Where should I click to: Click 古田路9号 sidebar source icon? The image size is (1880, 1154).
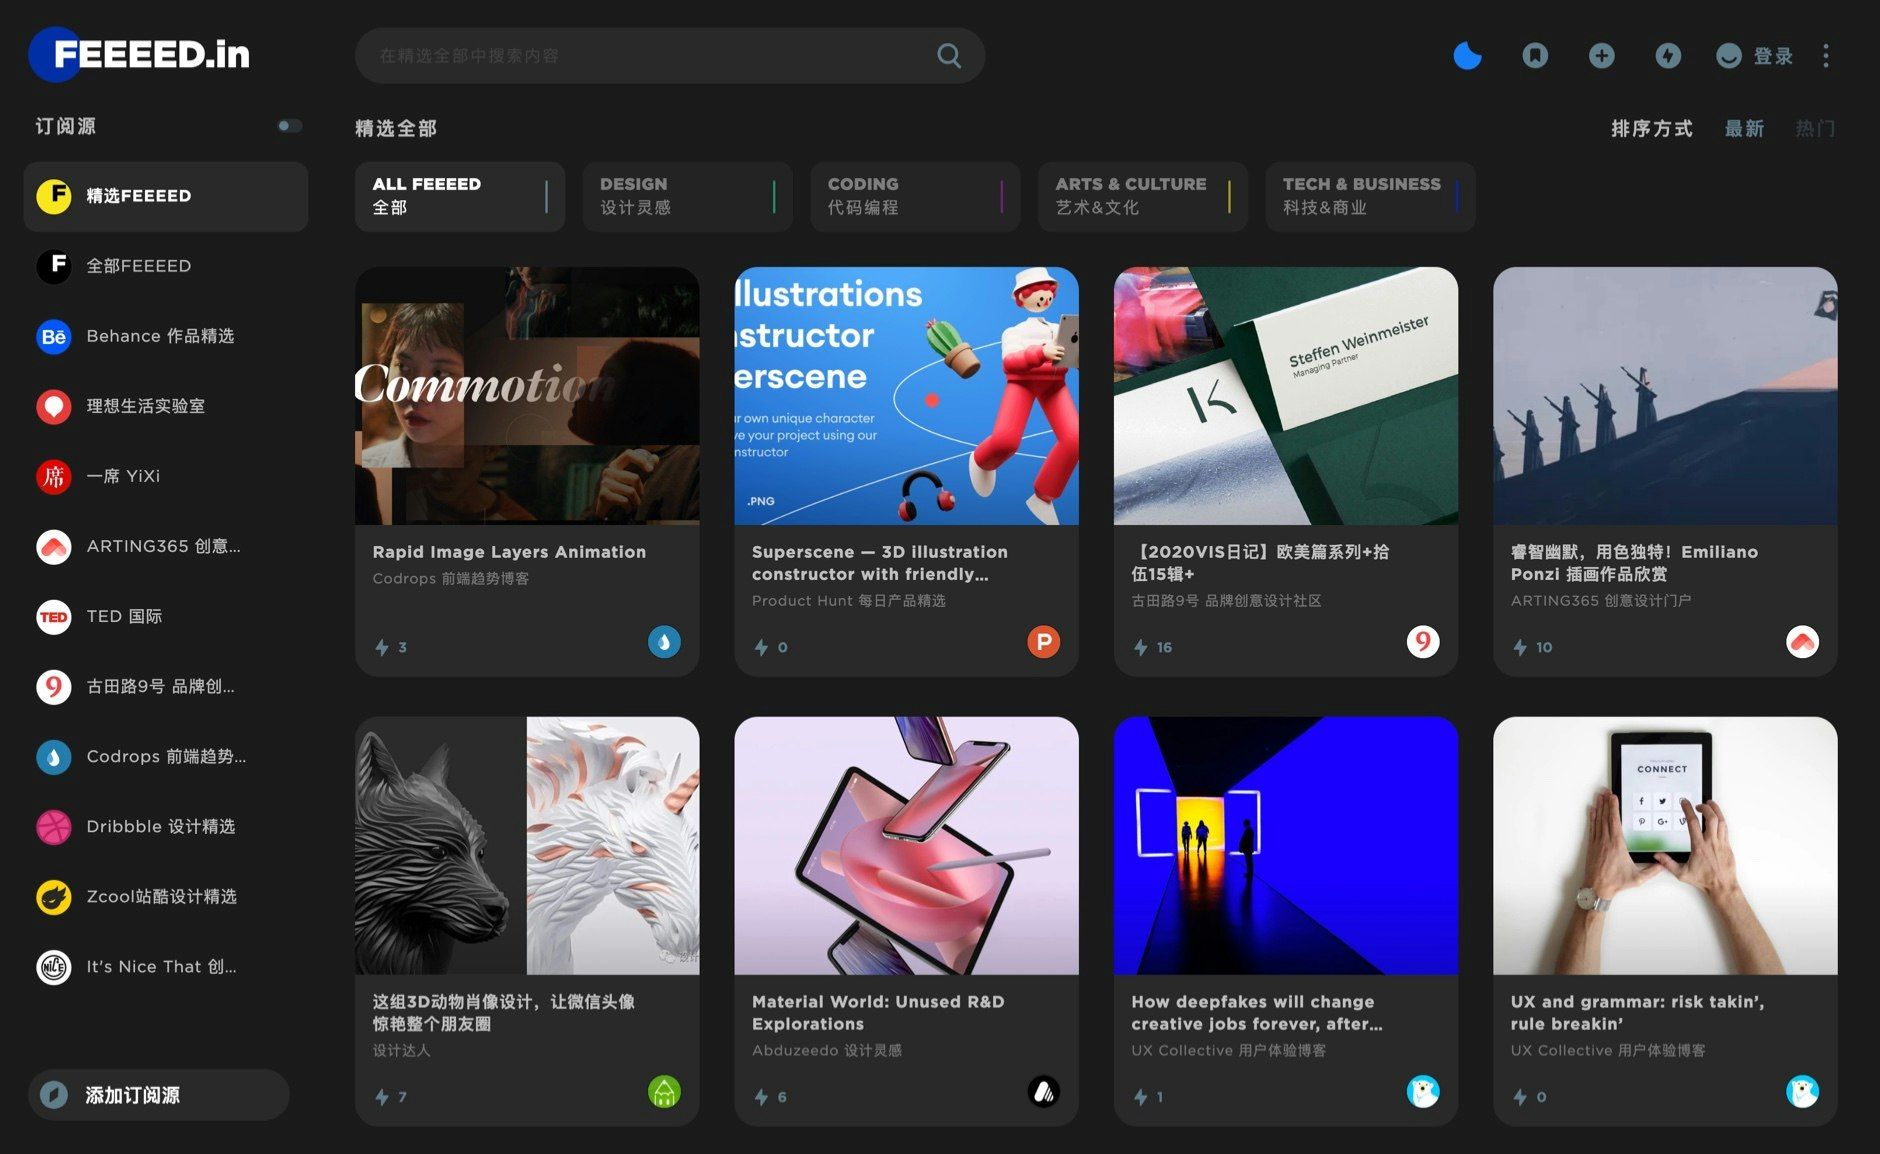[54, 686]
